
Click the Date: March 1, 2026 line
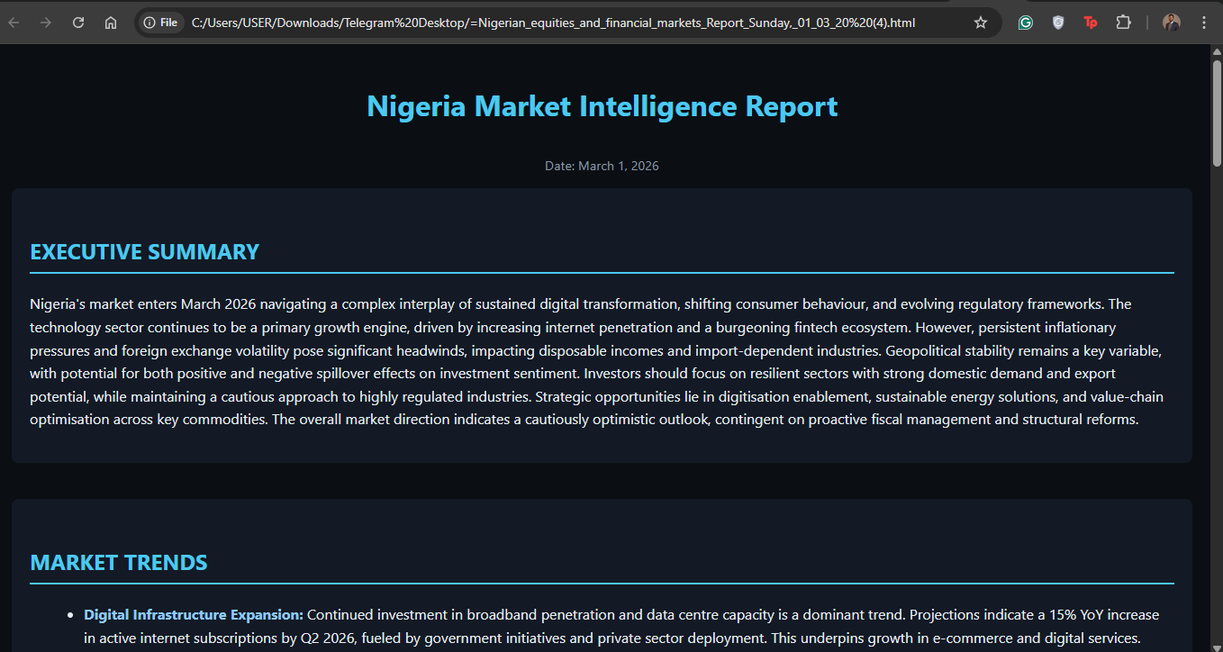[602, 166]
